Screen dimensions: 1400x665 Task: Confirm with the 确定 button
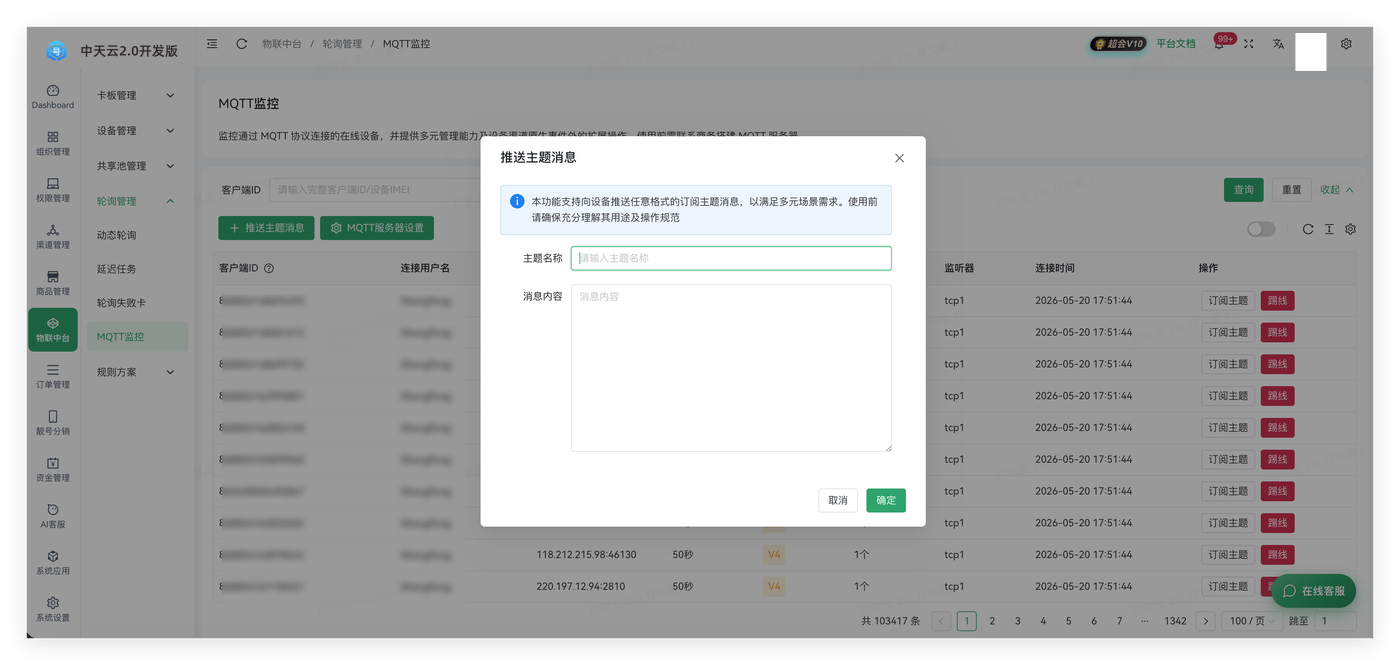coord(886,500)
